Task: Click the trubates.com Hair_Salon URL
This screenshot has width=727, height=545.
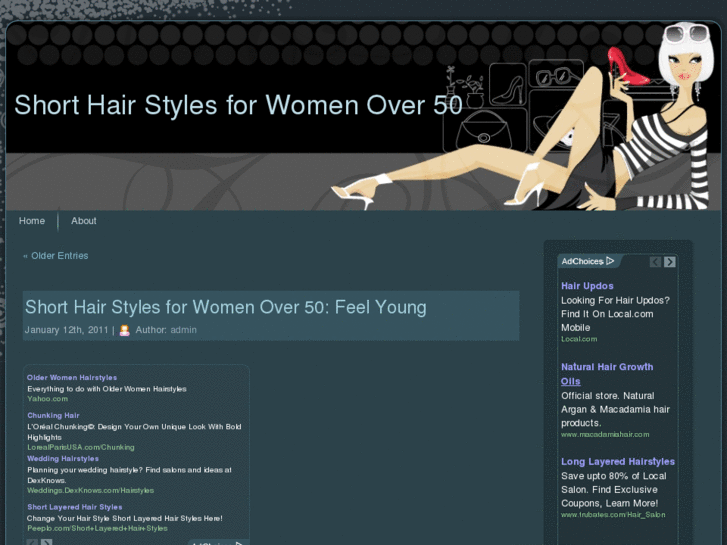Action: (613, 515)
